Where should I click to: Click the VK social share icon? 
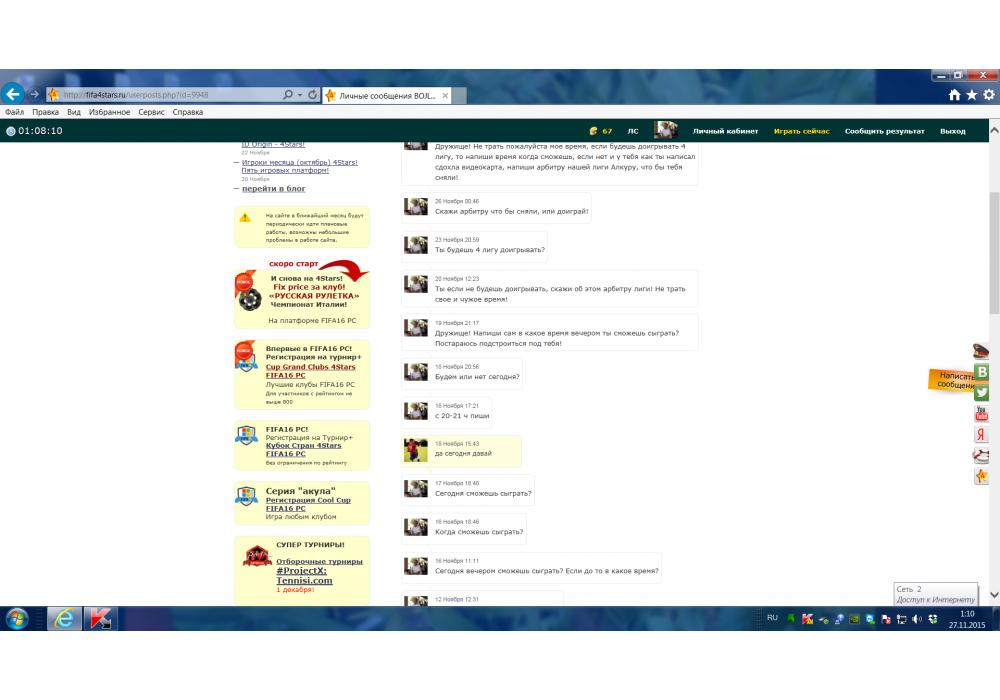pos(982,372)
